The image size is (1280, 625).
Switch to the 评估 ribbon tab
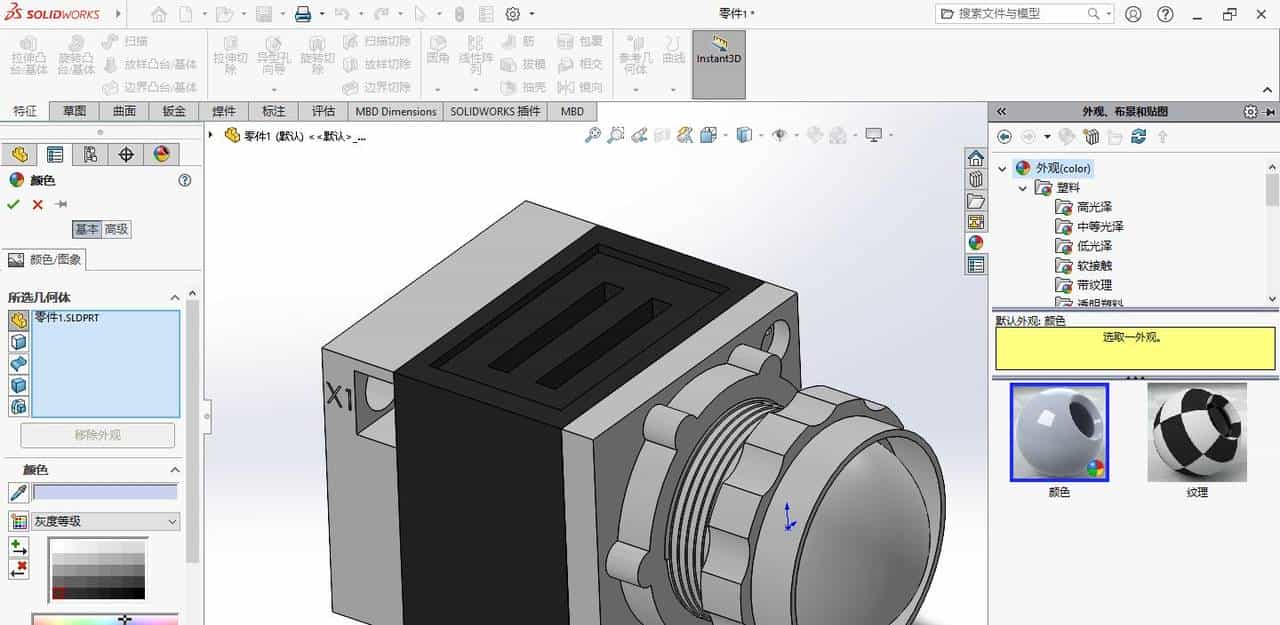tap(322, 111)
